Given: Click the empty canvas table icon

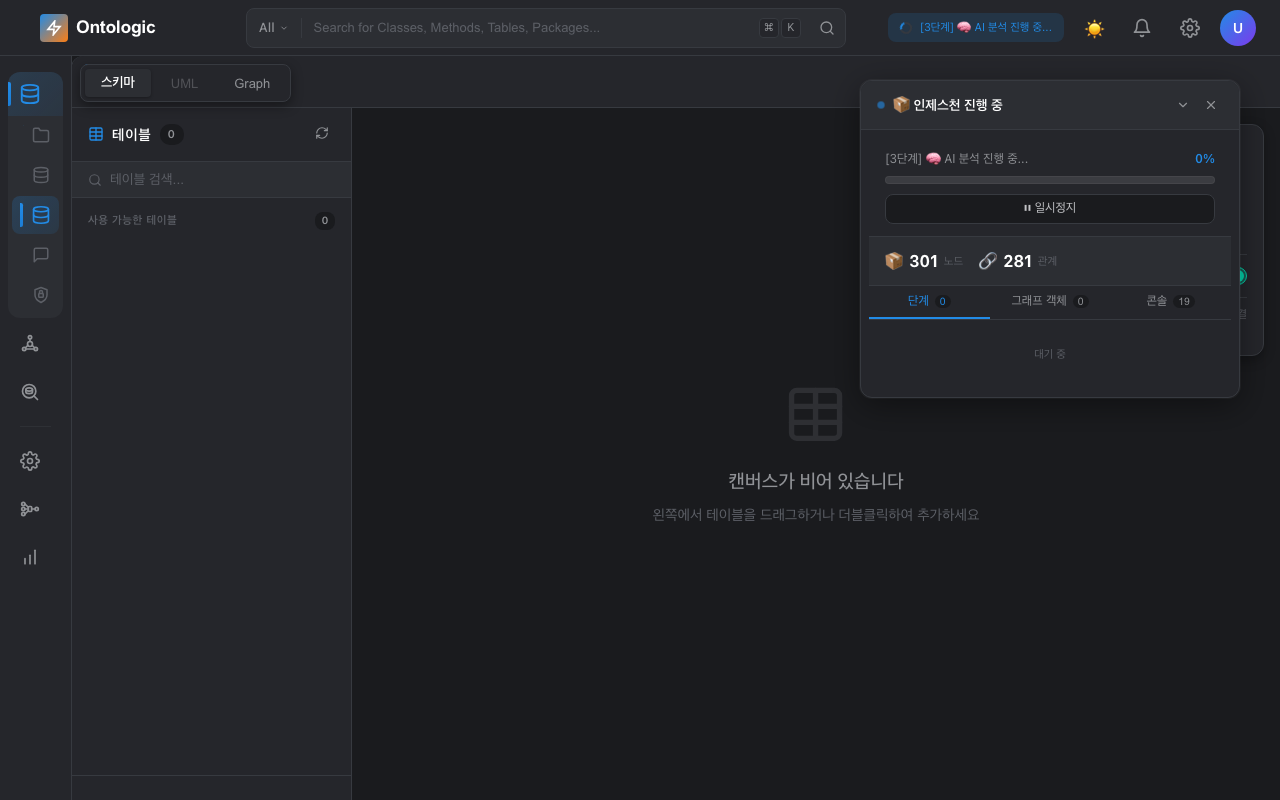Looking at the screenshot, I should pos(815,414).
